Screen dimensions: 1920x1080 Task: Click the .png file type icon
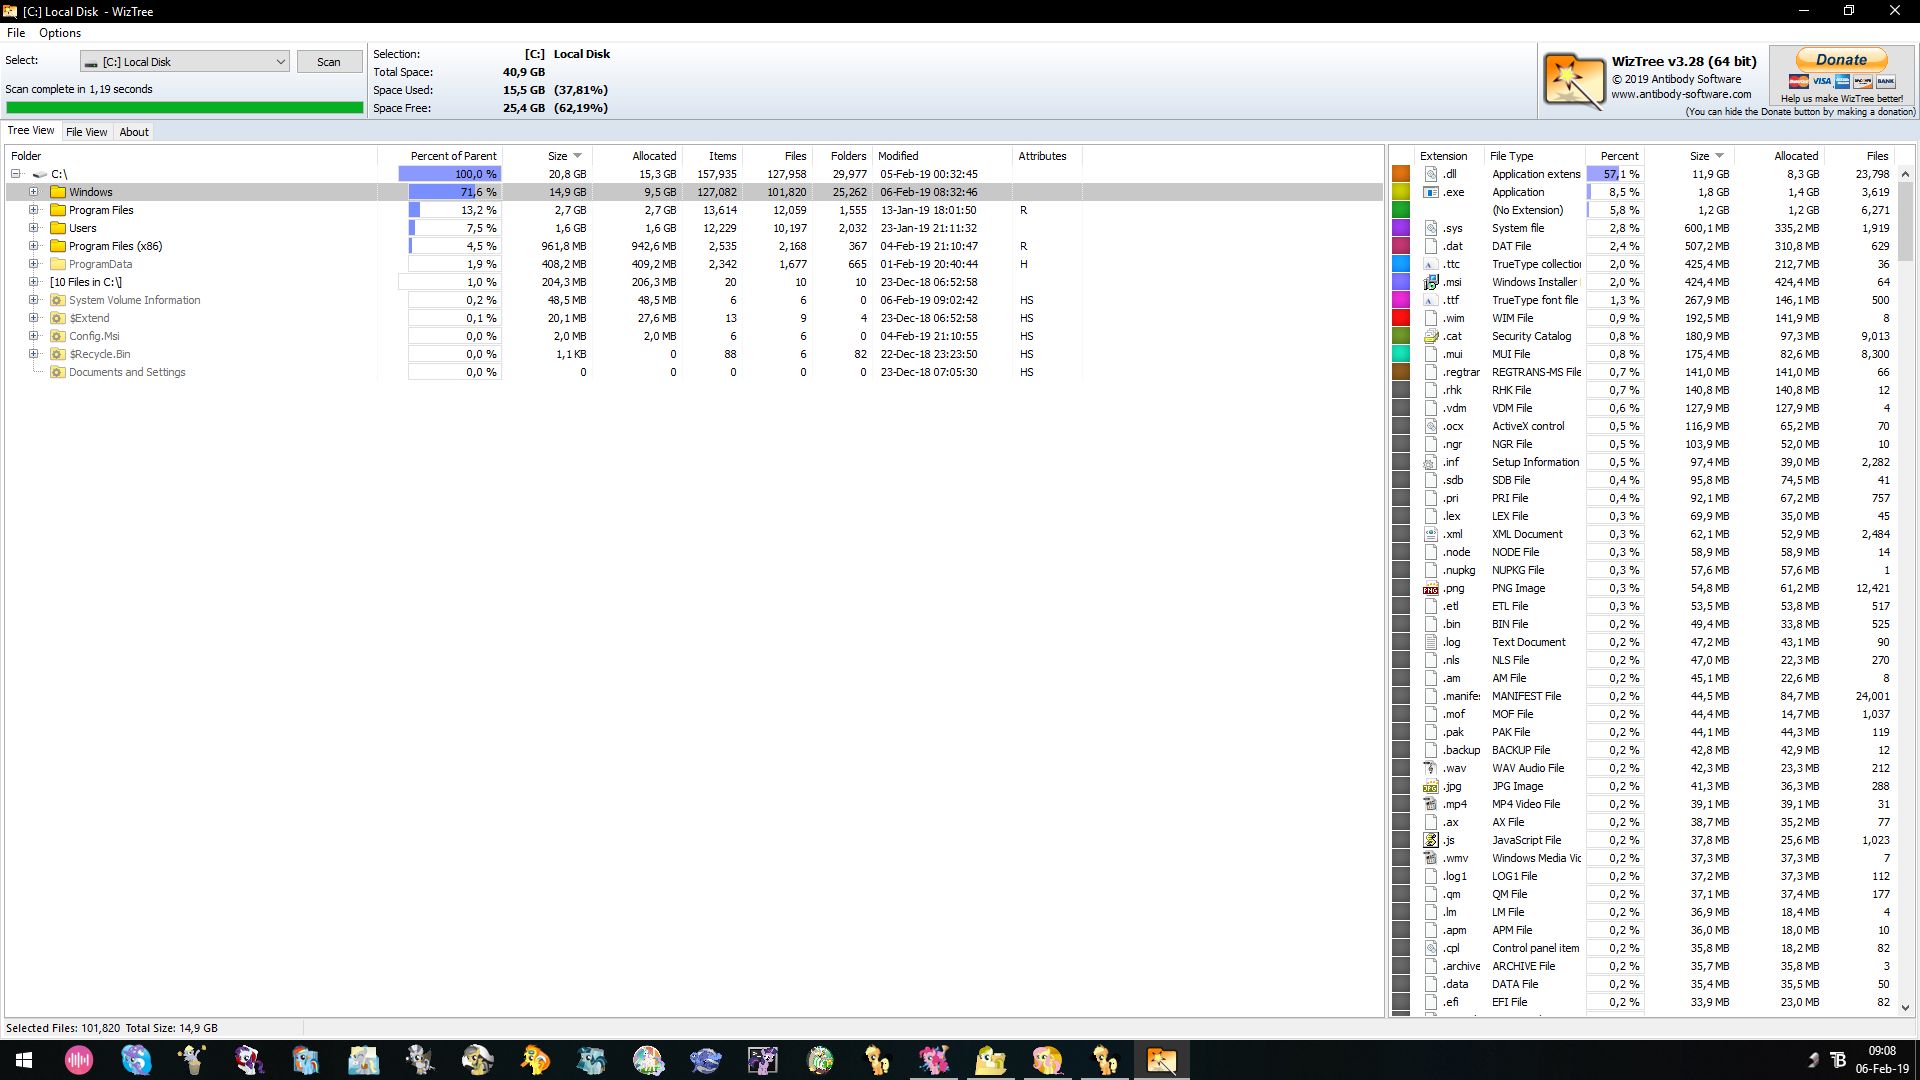click(1431, 589)
